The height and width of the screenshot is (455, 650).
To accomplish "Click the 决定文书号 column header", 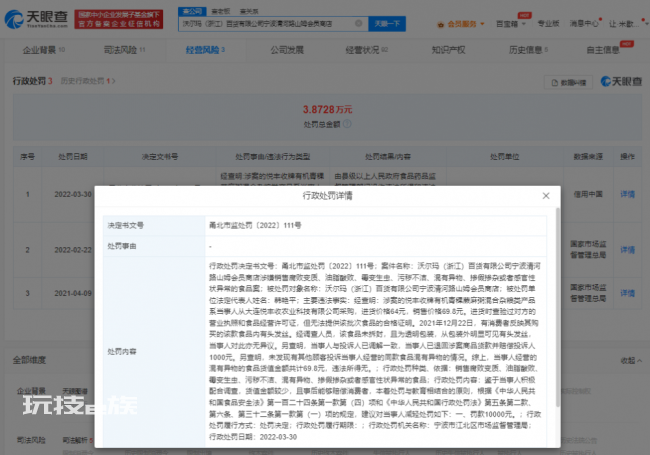I will [160, 157].
